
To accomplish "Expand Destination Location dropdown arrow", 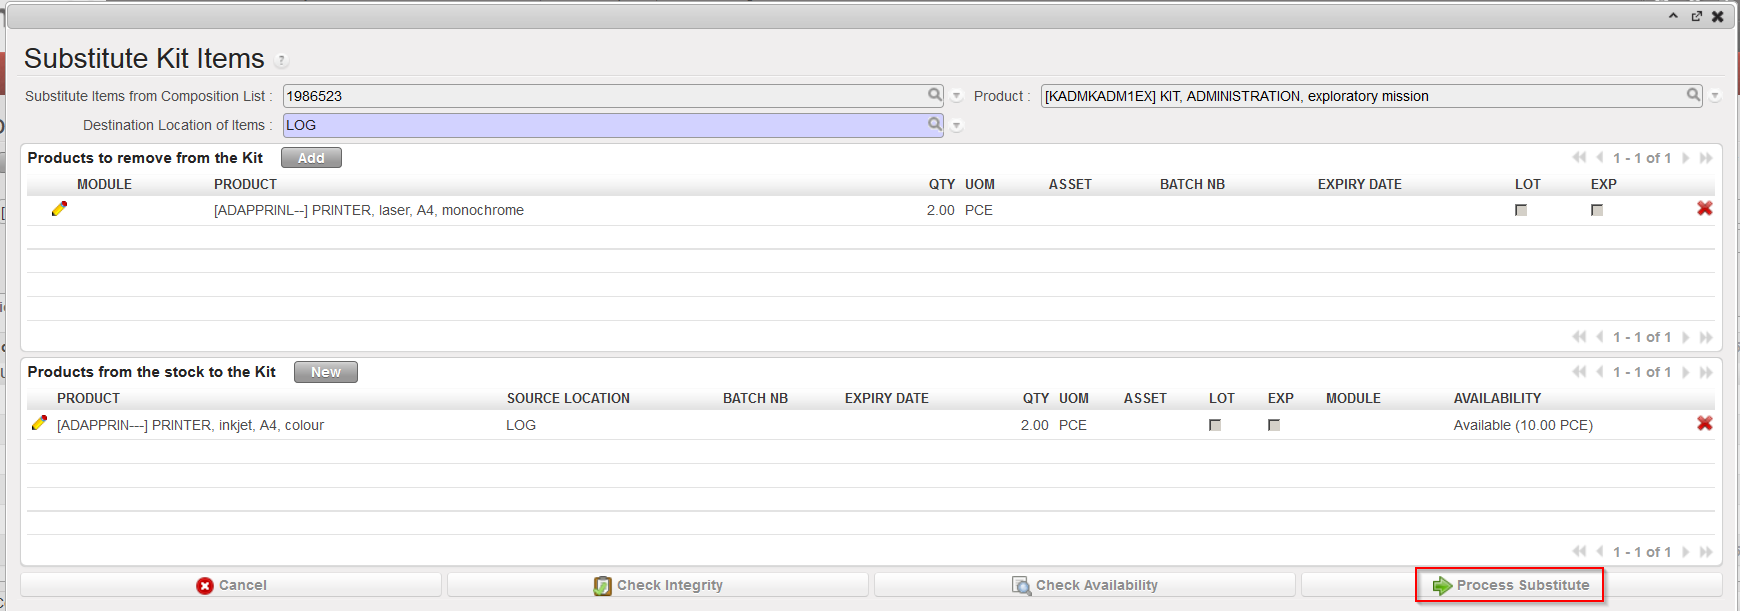I will (x=957, y=126).
